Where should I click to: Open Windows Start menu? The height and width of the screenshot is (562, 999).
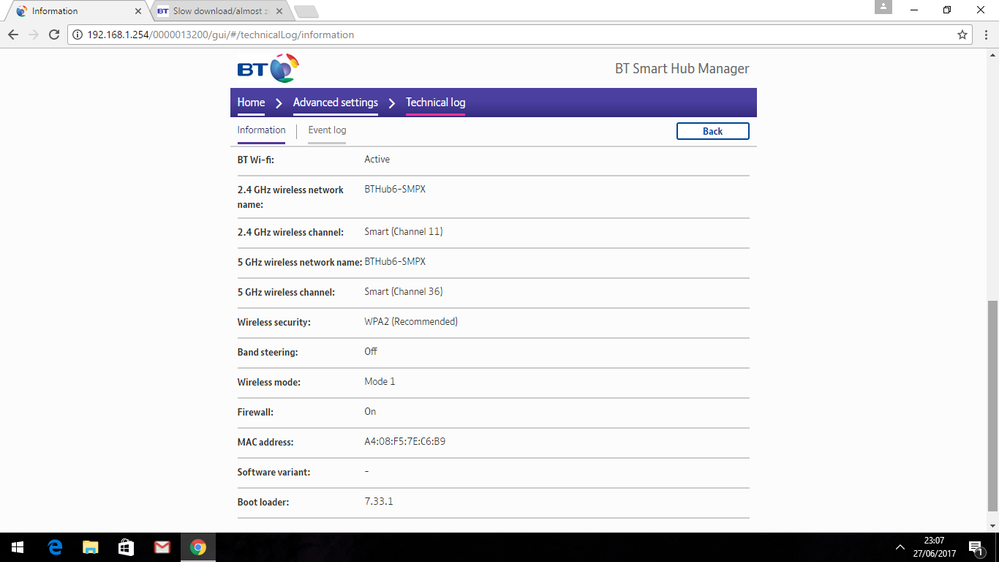(x=17, y=547)
